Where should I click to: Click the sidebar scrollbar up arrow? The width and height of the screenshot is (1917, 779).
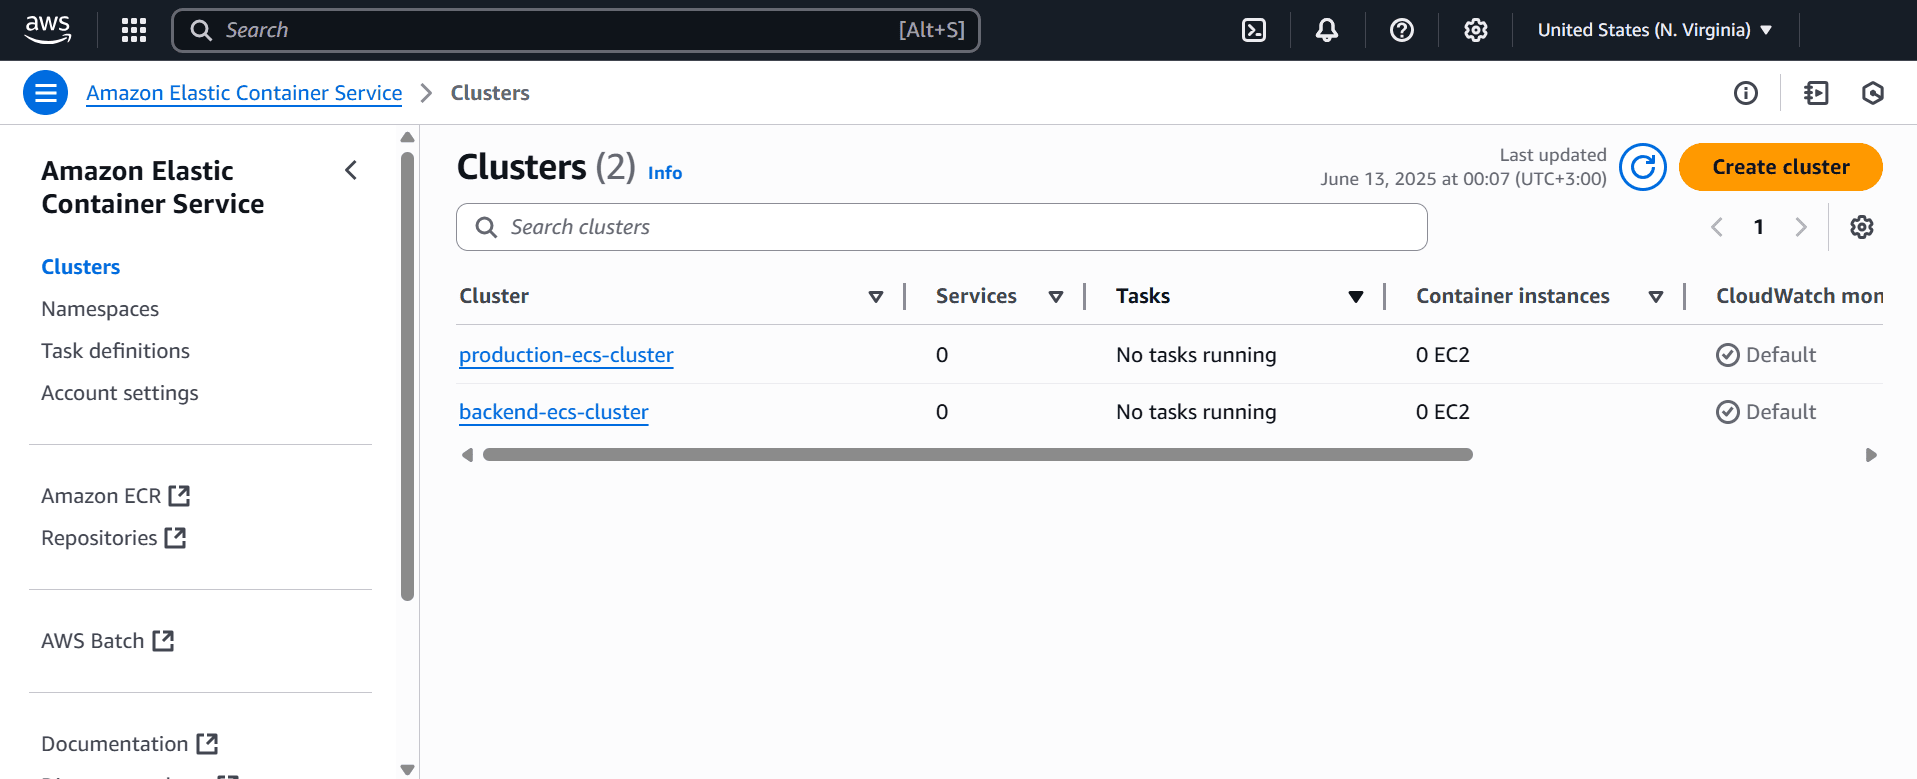[x=407, y=137]
